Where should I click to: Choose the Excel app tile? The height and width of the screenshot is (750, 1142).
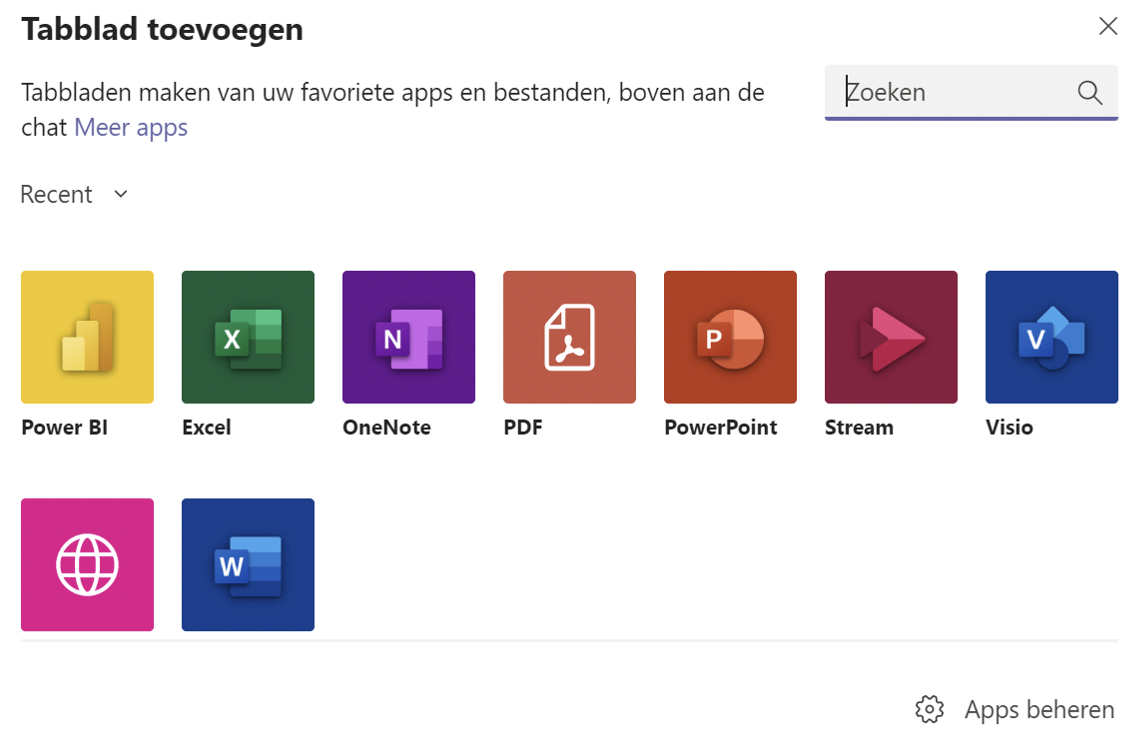coord(248,337)
